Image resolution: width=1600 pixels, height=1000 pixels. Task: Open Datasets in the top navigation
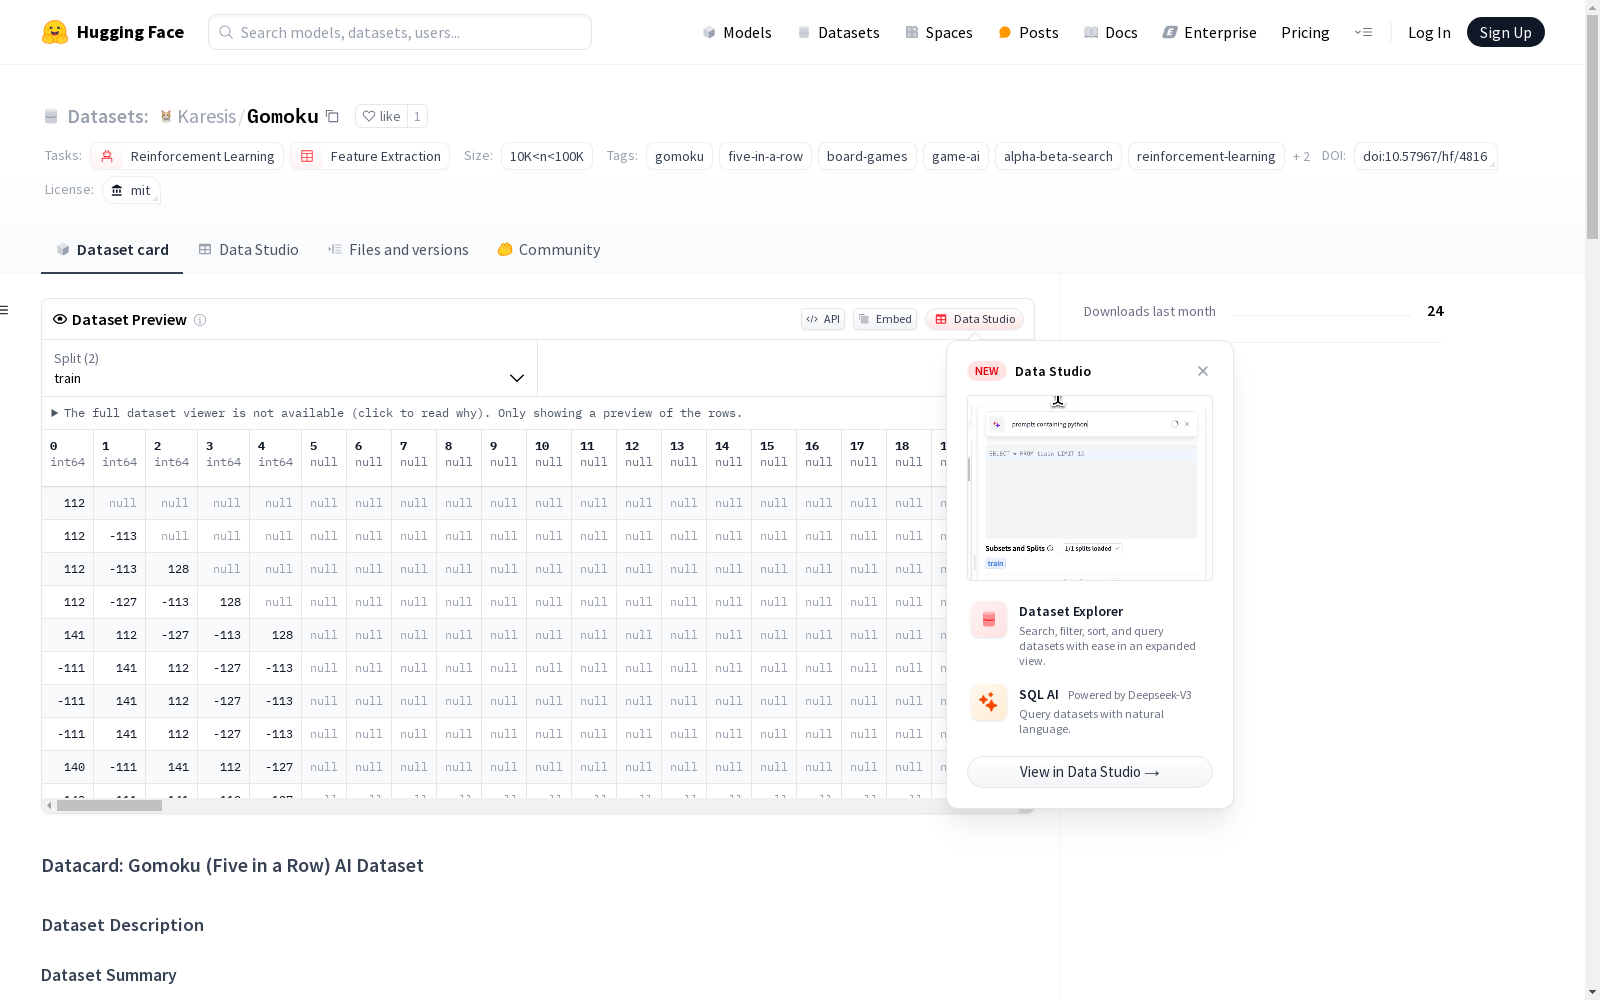click(838, 32)
